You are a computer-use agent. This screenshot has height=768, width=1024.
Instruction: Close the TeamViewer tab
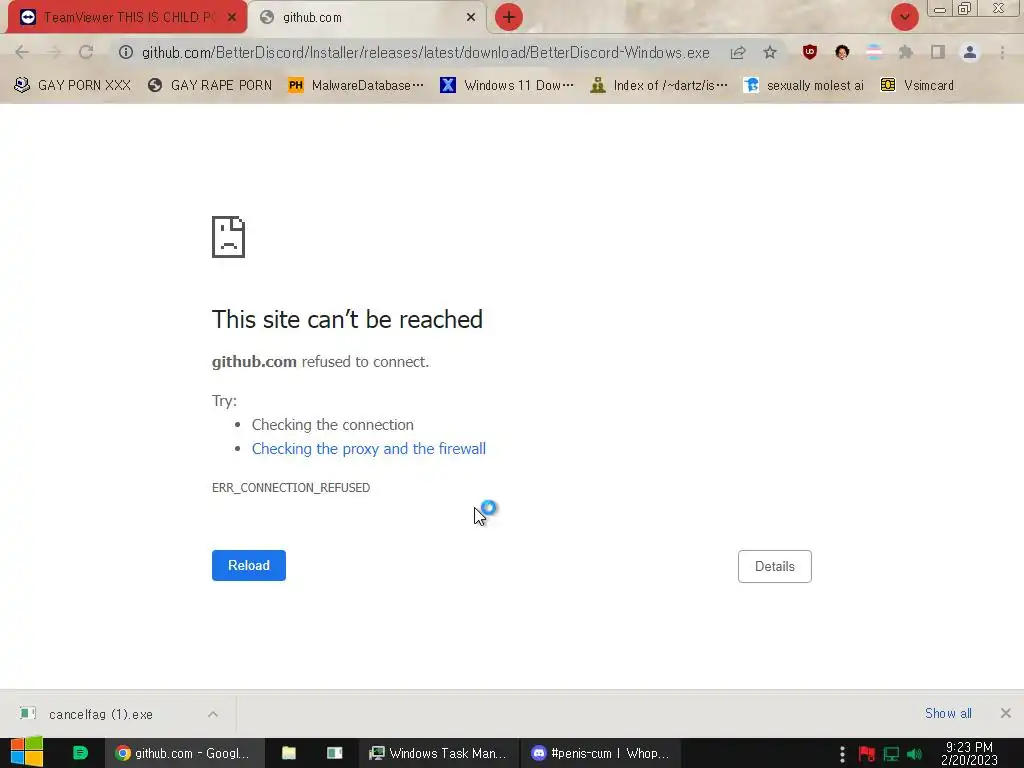pyautogui.click(x=232, y=18)
